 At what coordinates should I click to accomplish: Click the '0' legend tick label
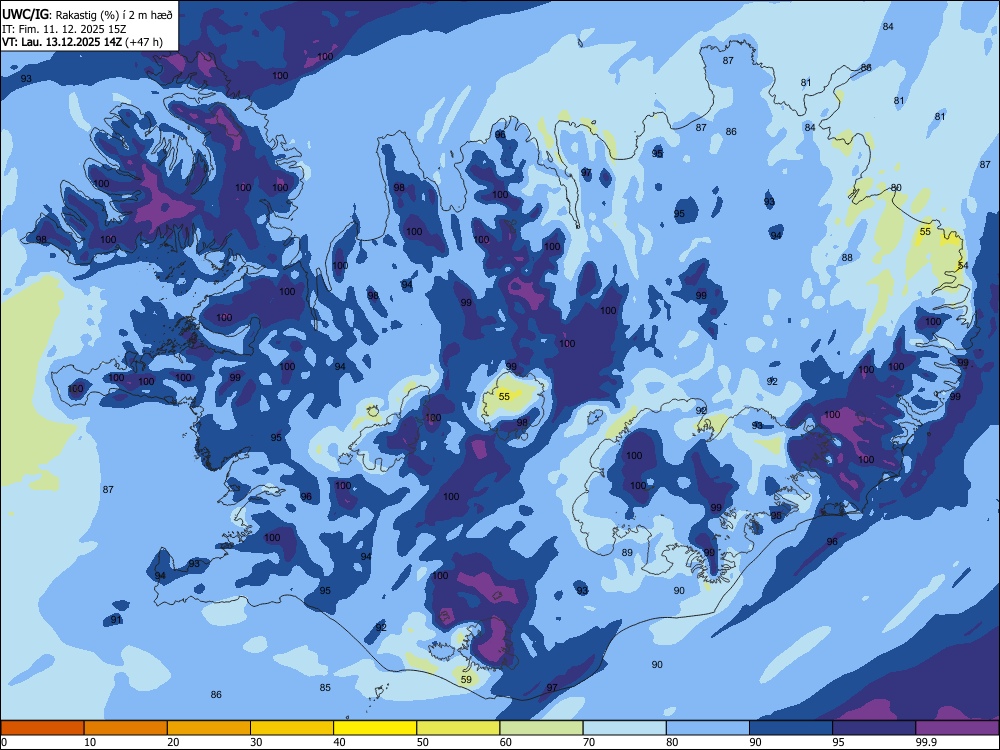(4, 742)
